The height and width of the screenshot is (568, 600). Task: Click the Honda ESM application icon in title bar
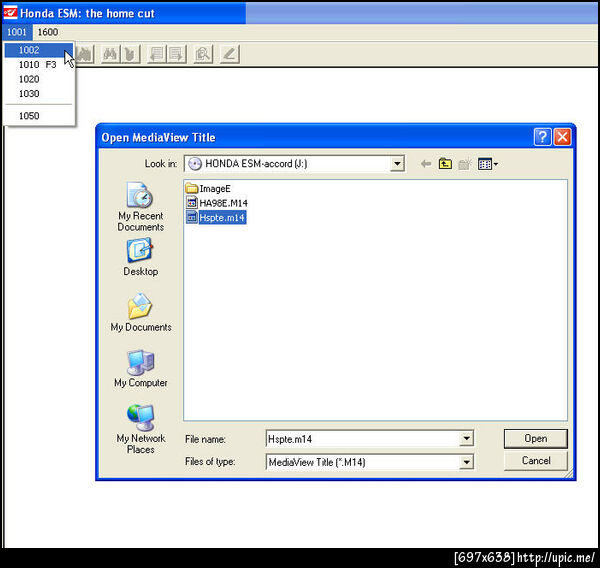pos(10,13)
